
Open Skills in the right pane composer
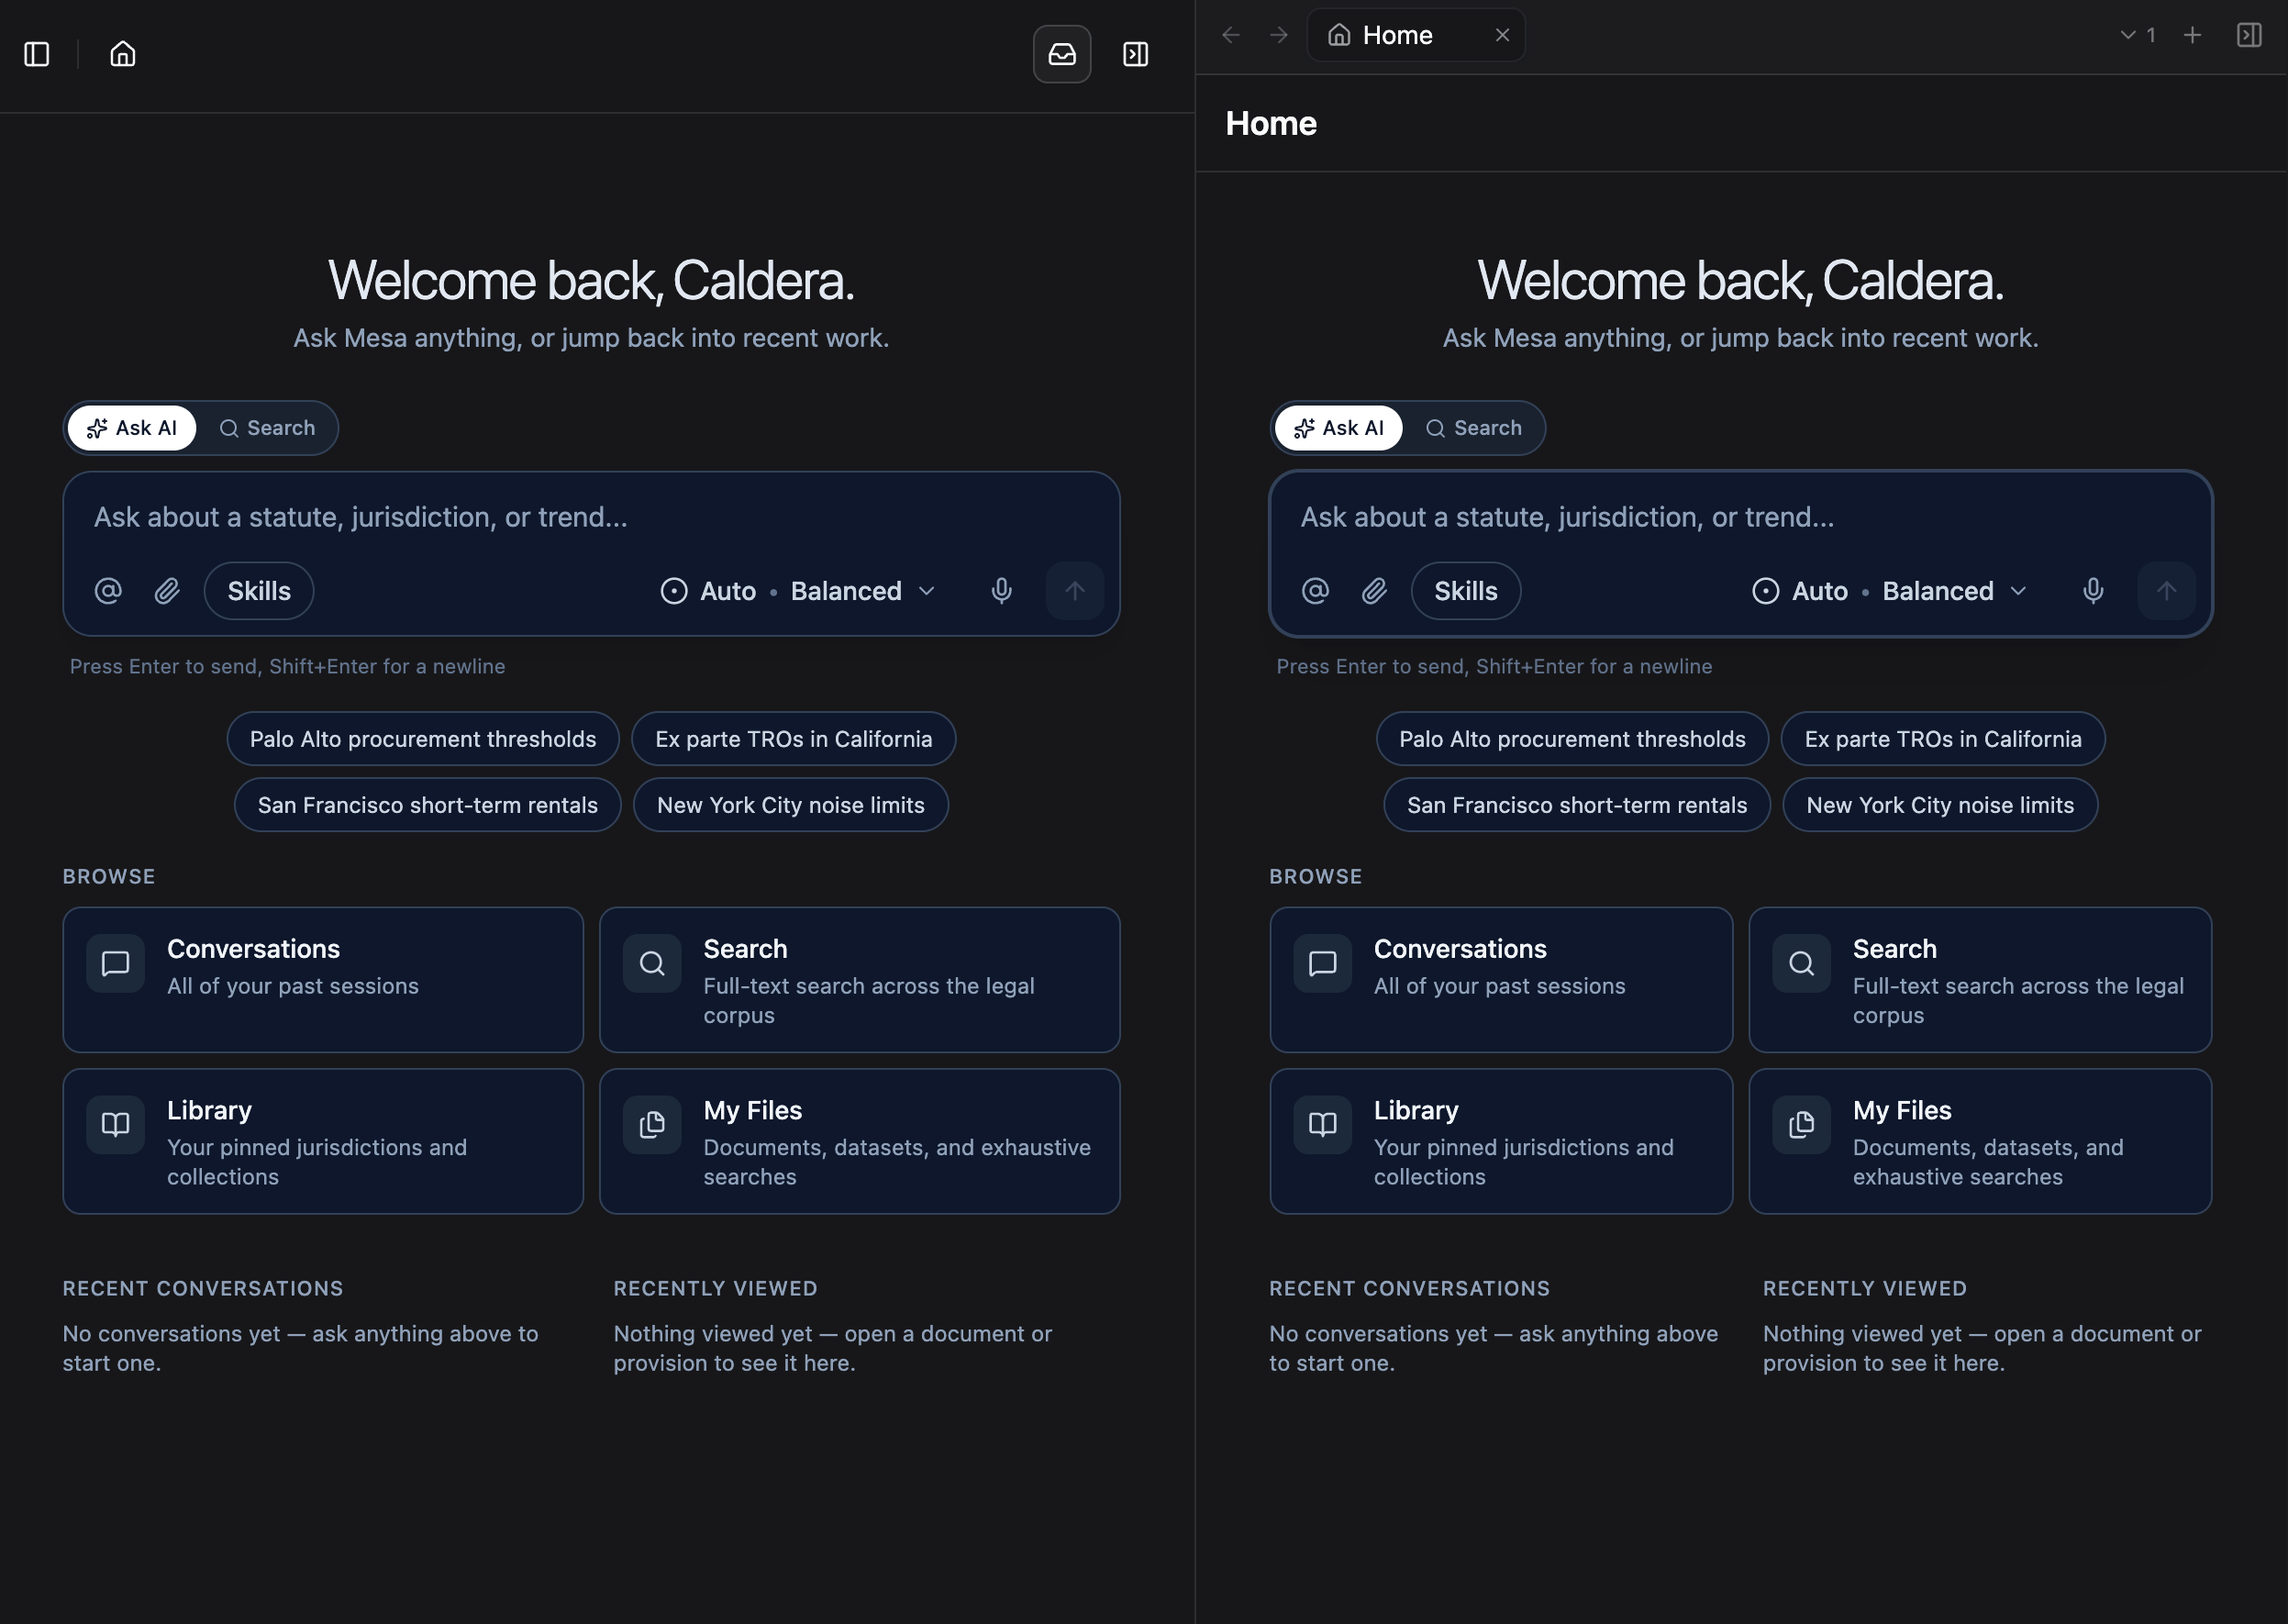pos(1466,591)
